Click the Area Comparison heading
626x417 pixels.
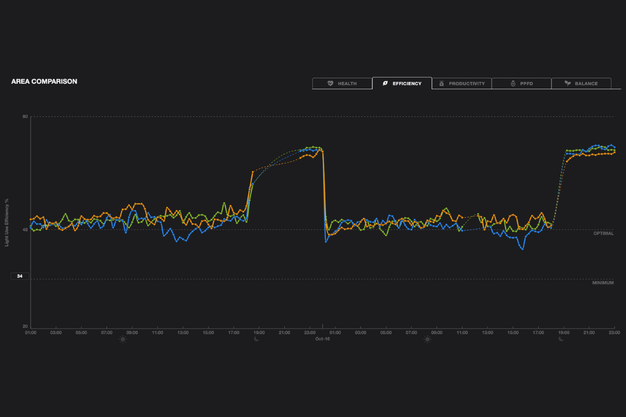44,81
